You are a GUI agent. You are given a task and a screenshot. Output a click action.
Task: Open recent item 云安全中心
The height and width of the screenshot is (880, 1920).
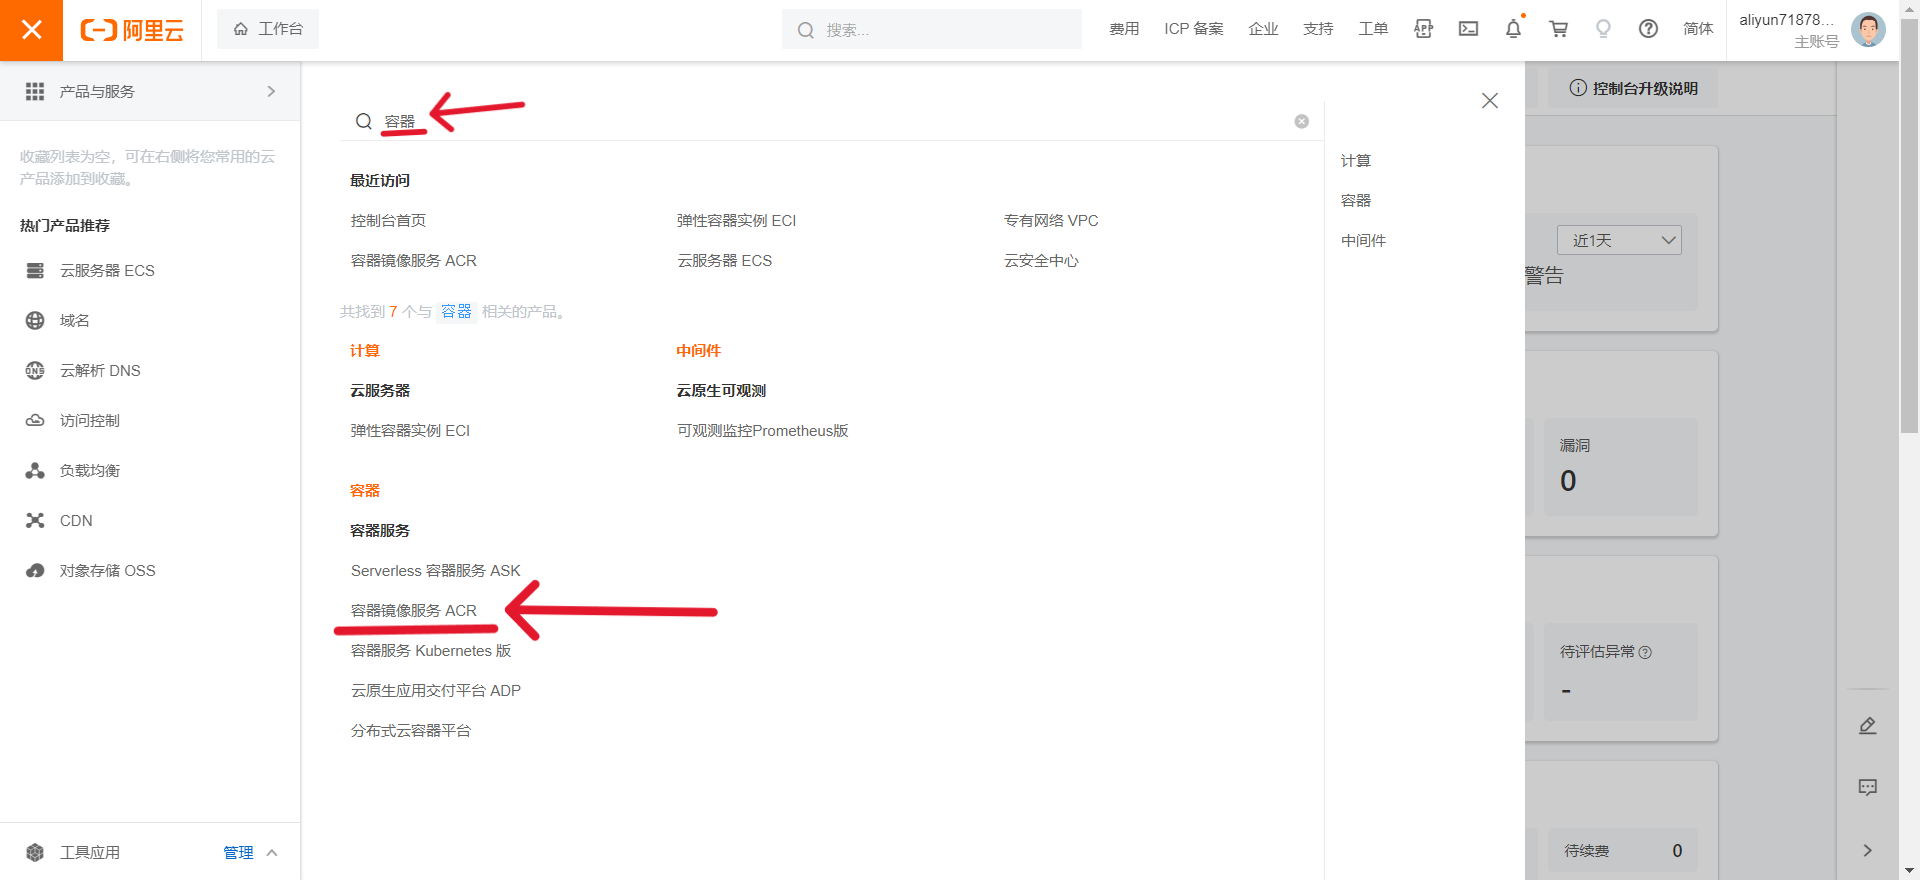coord(1041,261)
